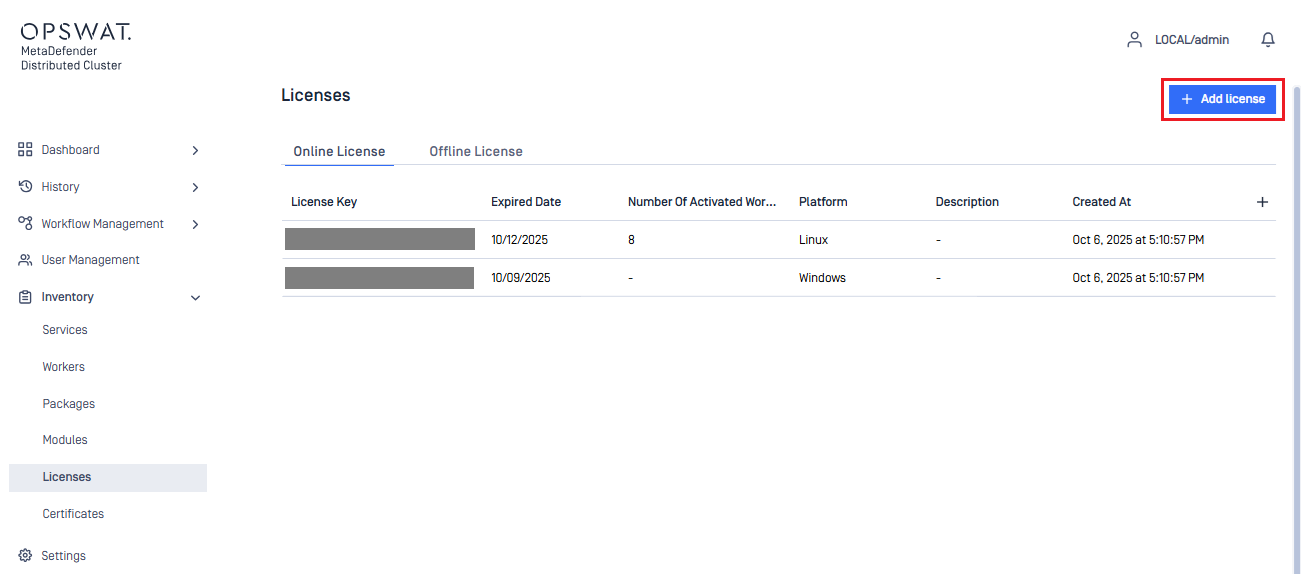Screen dimensions: 1301x574
Task: Switch to the Offline License tab
Action: 476,151
